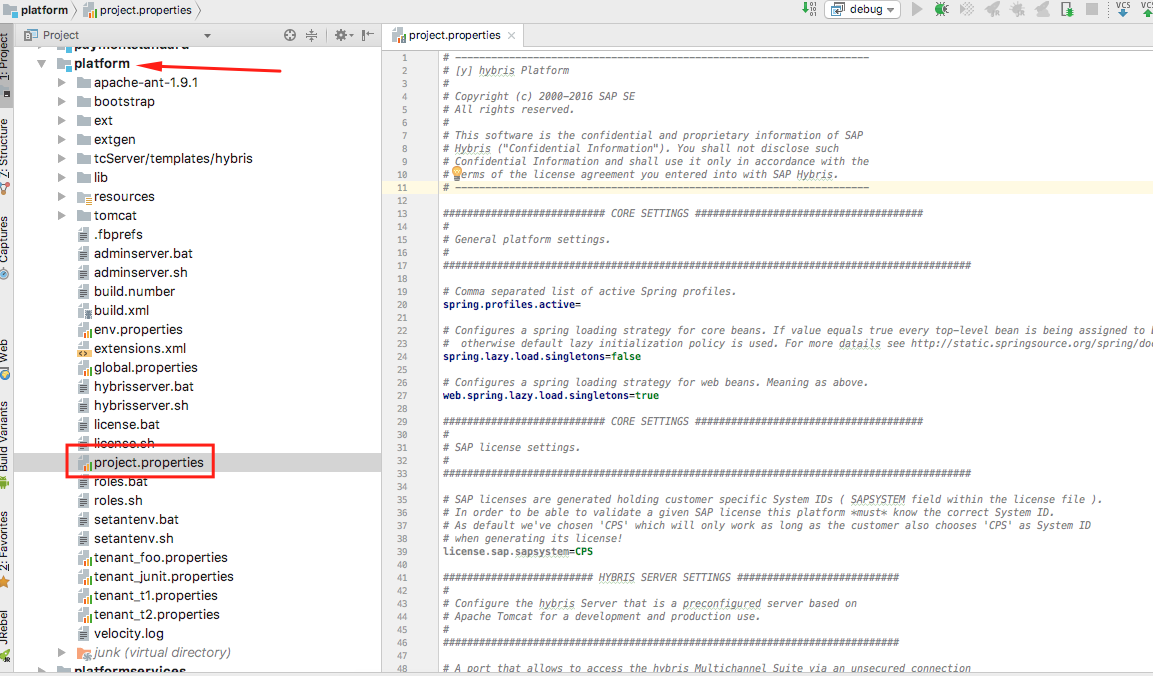
Task: Select the platform module in tree
Action: point(101,63)
